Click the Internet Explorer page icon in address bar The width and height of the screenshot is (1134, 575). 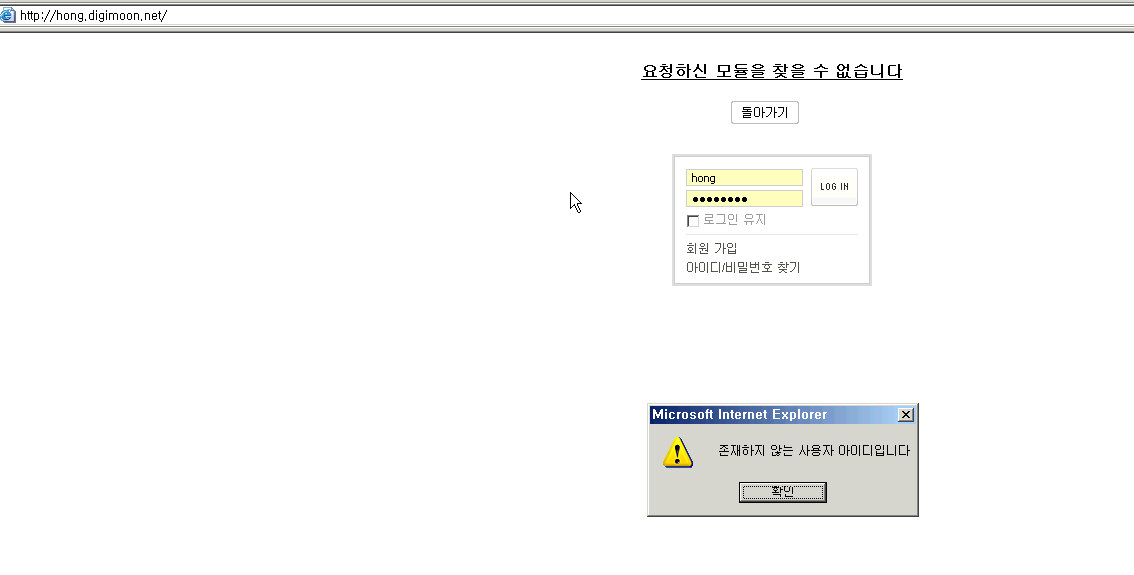pyautogui.click(x=7, y=15)
